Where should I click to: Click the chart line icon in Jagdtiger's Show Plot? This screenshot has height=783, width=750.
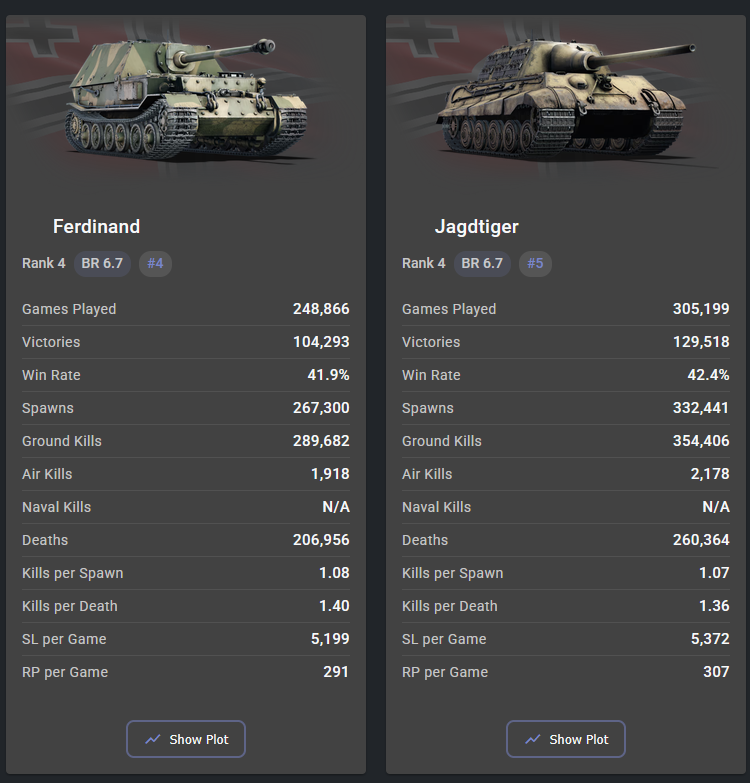click(533, 739)
